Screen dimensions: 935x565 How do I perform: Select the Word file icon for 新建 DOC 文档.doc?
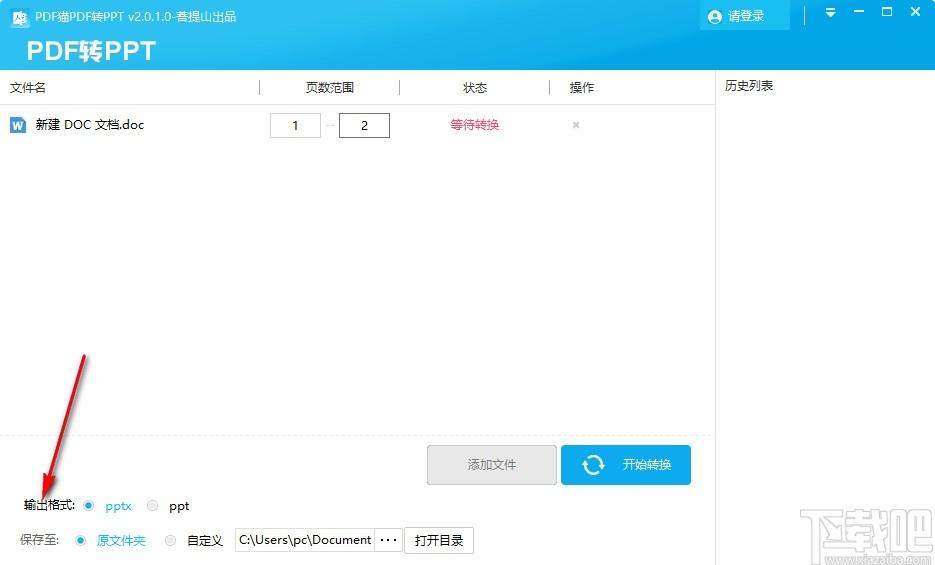(18, 125)
